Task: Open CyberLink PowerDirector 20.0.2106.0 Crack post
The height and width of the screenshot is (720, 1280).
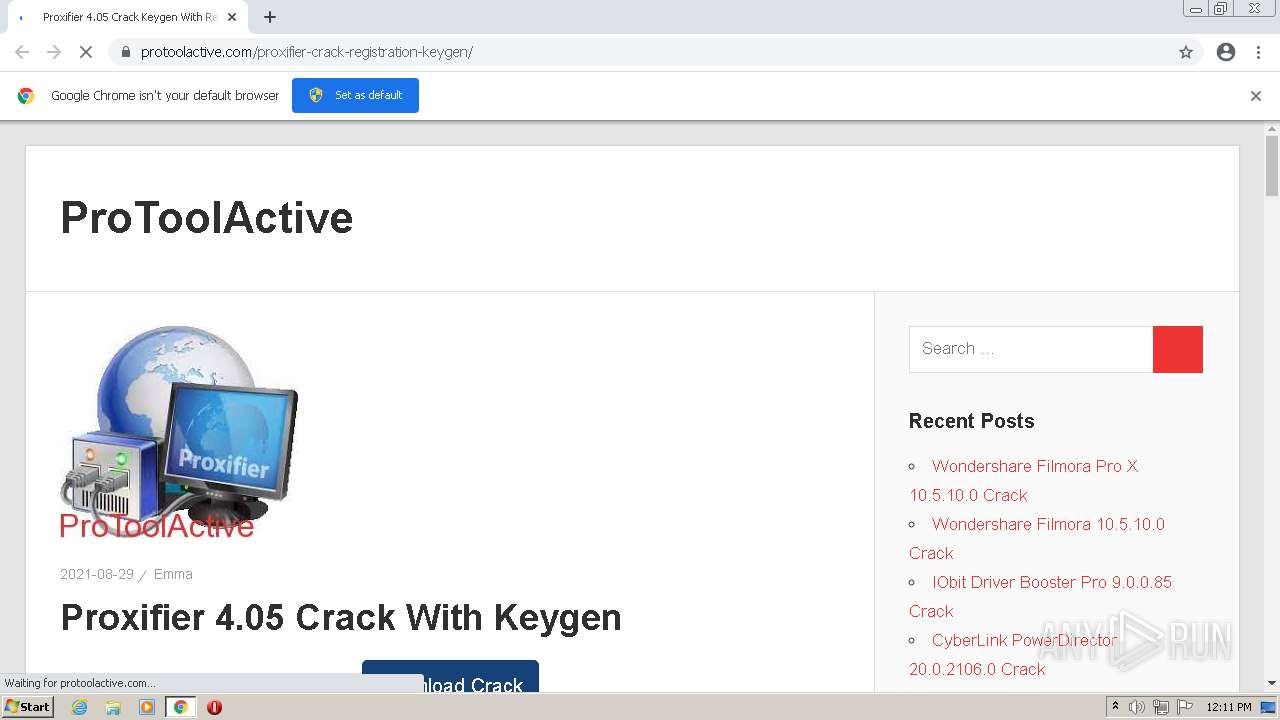Action: 1014,654
